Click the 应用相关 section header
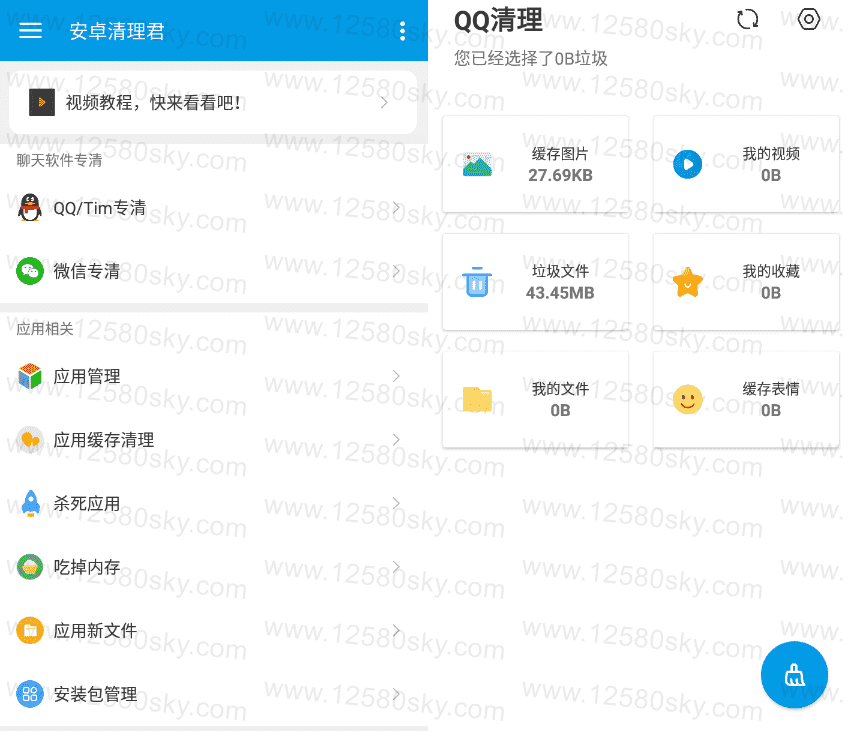The image size is (849, 731). pyautogui.click(x=44, y=329)
